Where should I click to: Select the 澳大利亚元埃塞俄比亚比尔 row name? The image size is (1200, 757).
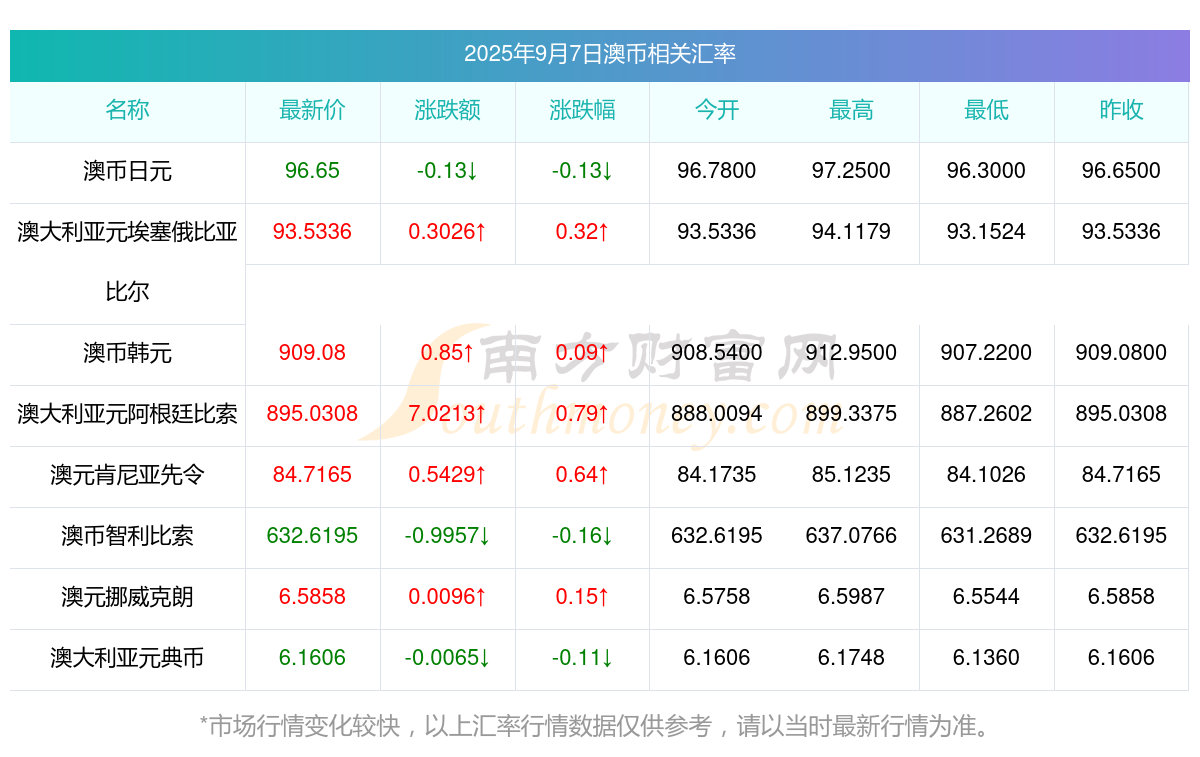coord(128,262)
